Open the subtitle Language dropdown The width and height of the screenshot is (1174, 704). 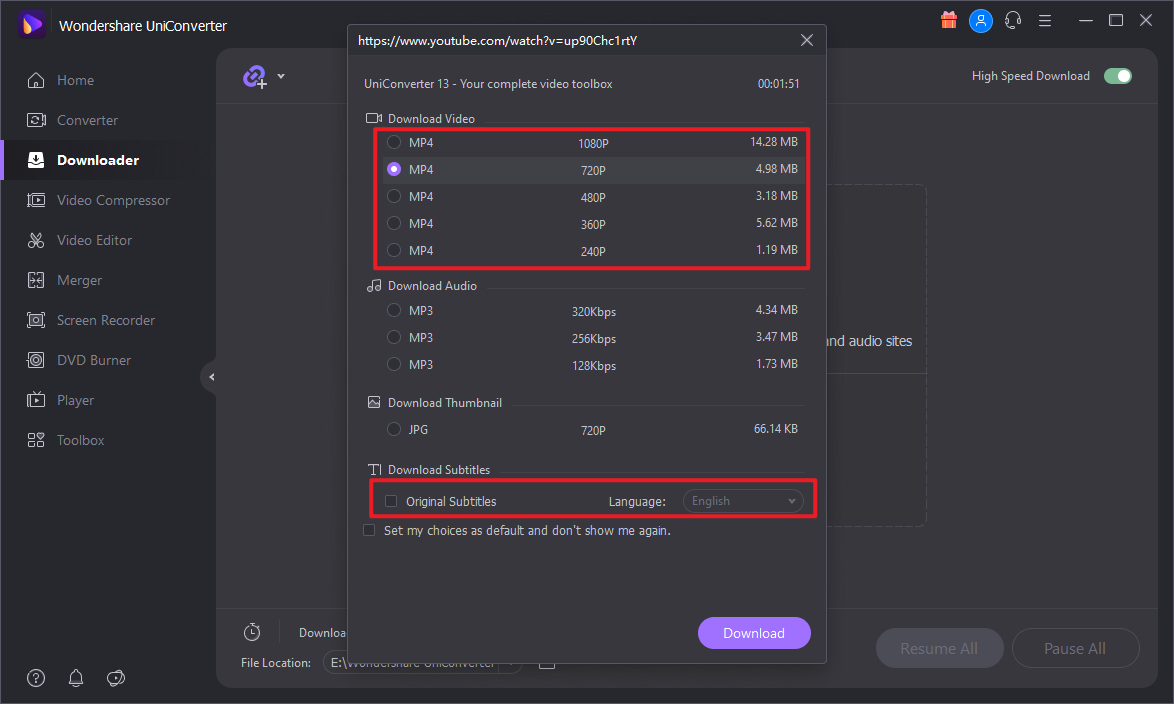click(x=743, y=501)
